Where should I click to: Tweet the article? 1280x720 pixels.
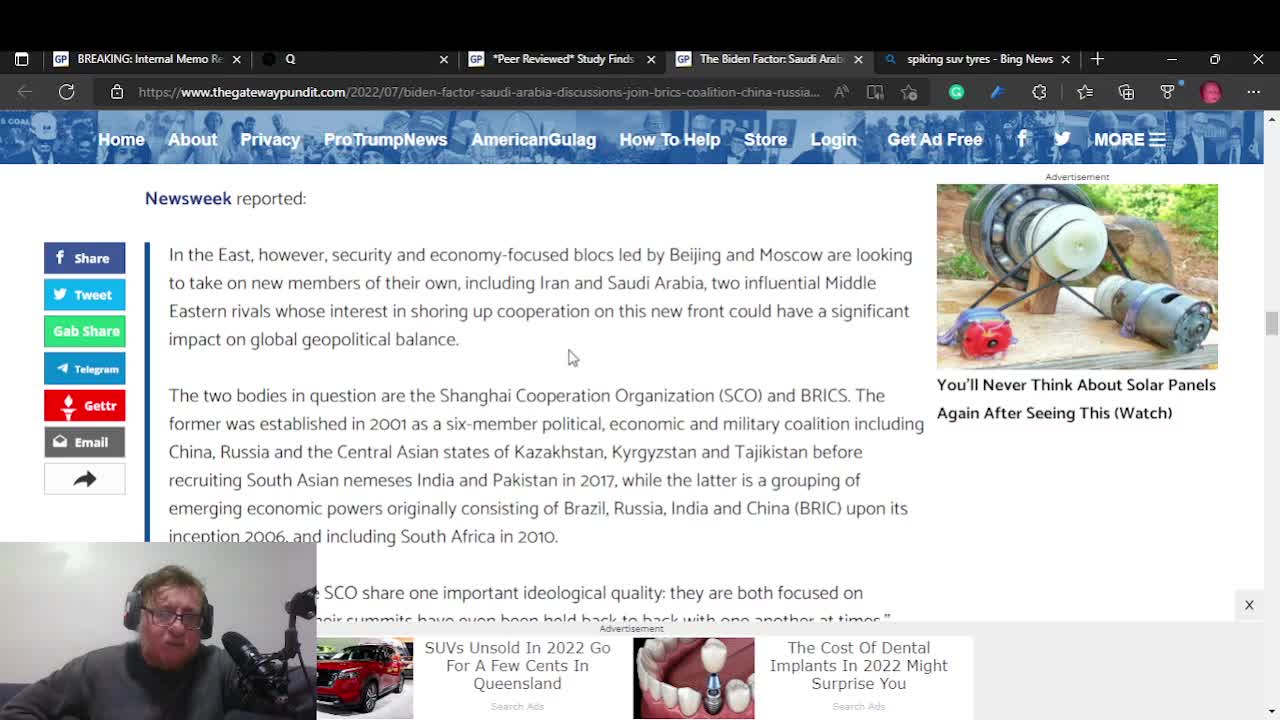point(84,295)
